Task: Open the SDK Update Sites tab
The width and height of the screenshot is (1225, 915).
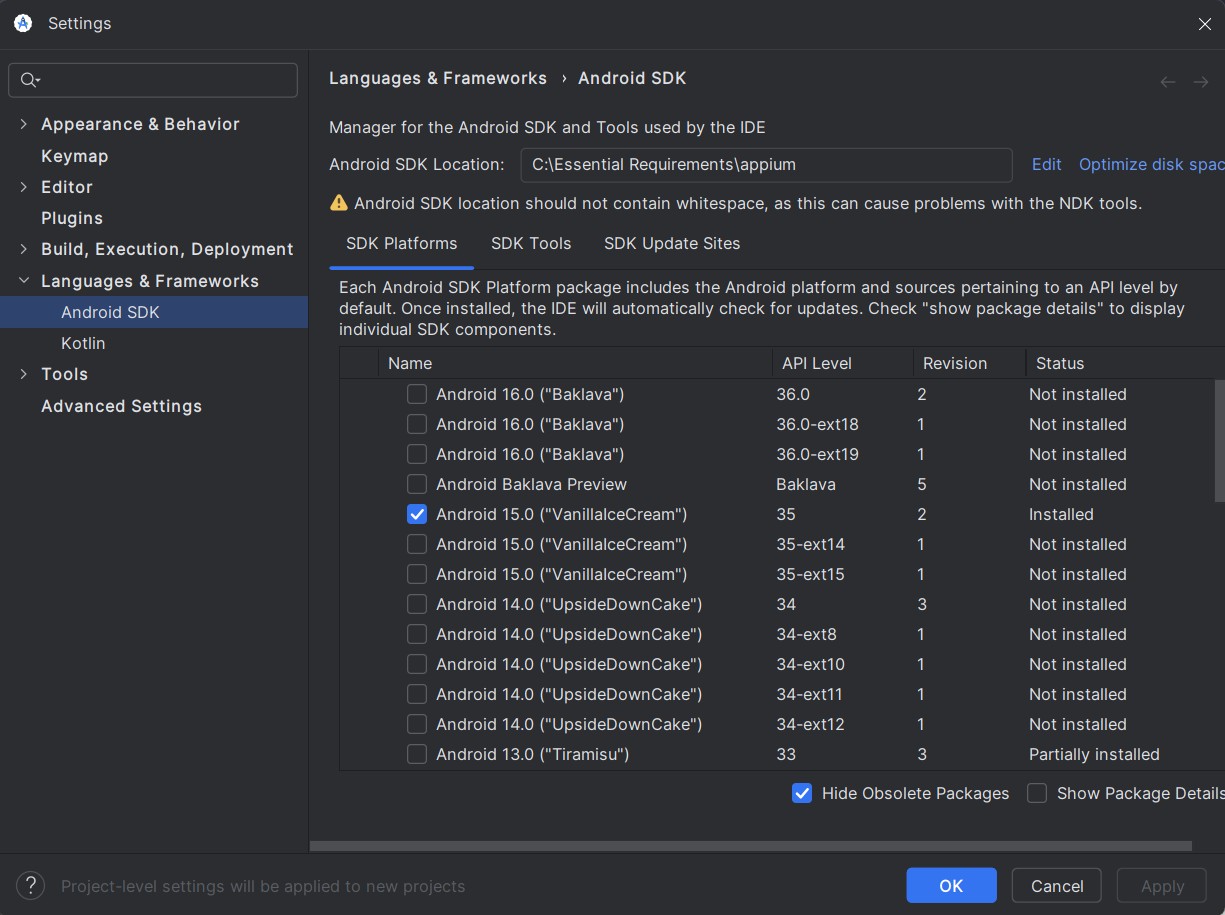Action: click(672, 243)
